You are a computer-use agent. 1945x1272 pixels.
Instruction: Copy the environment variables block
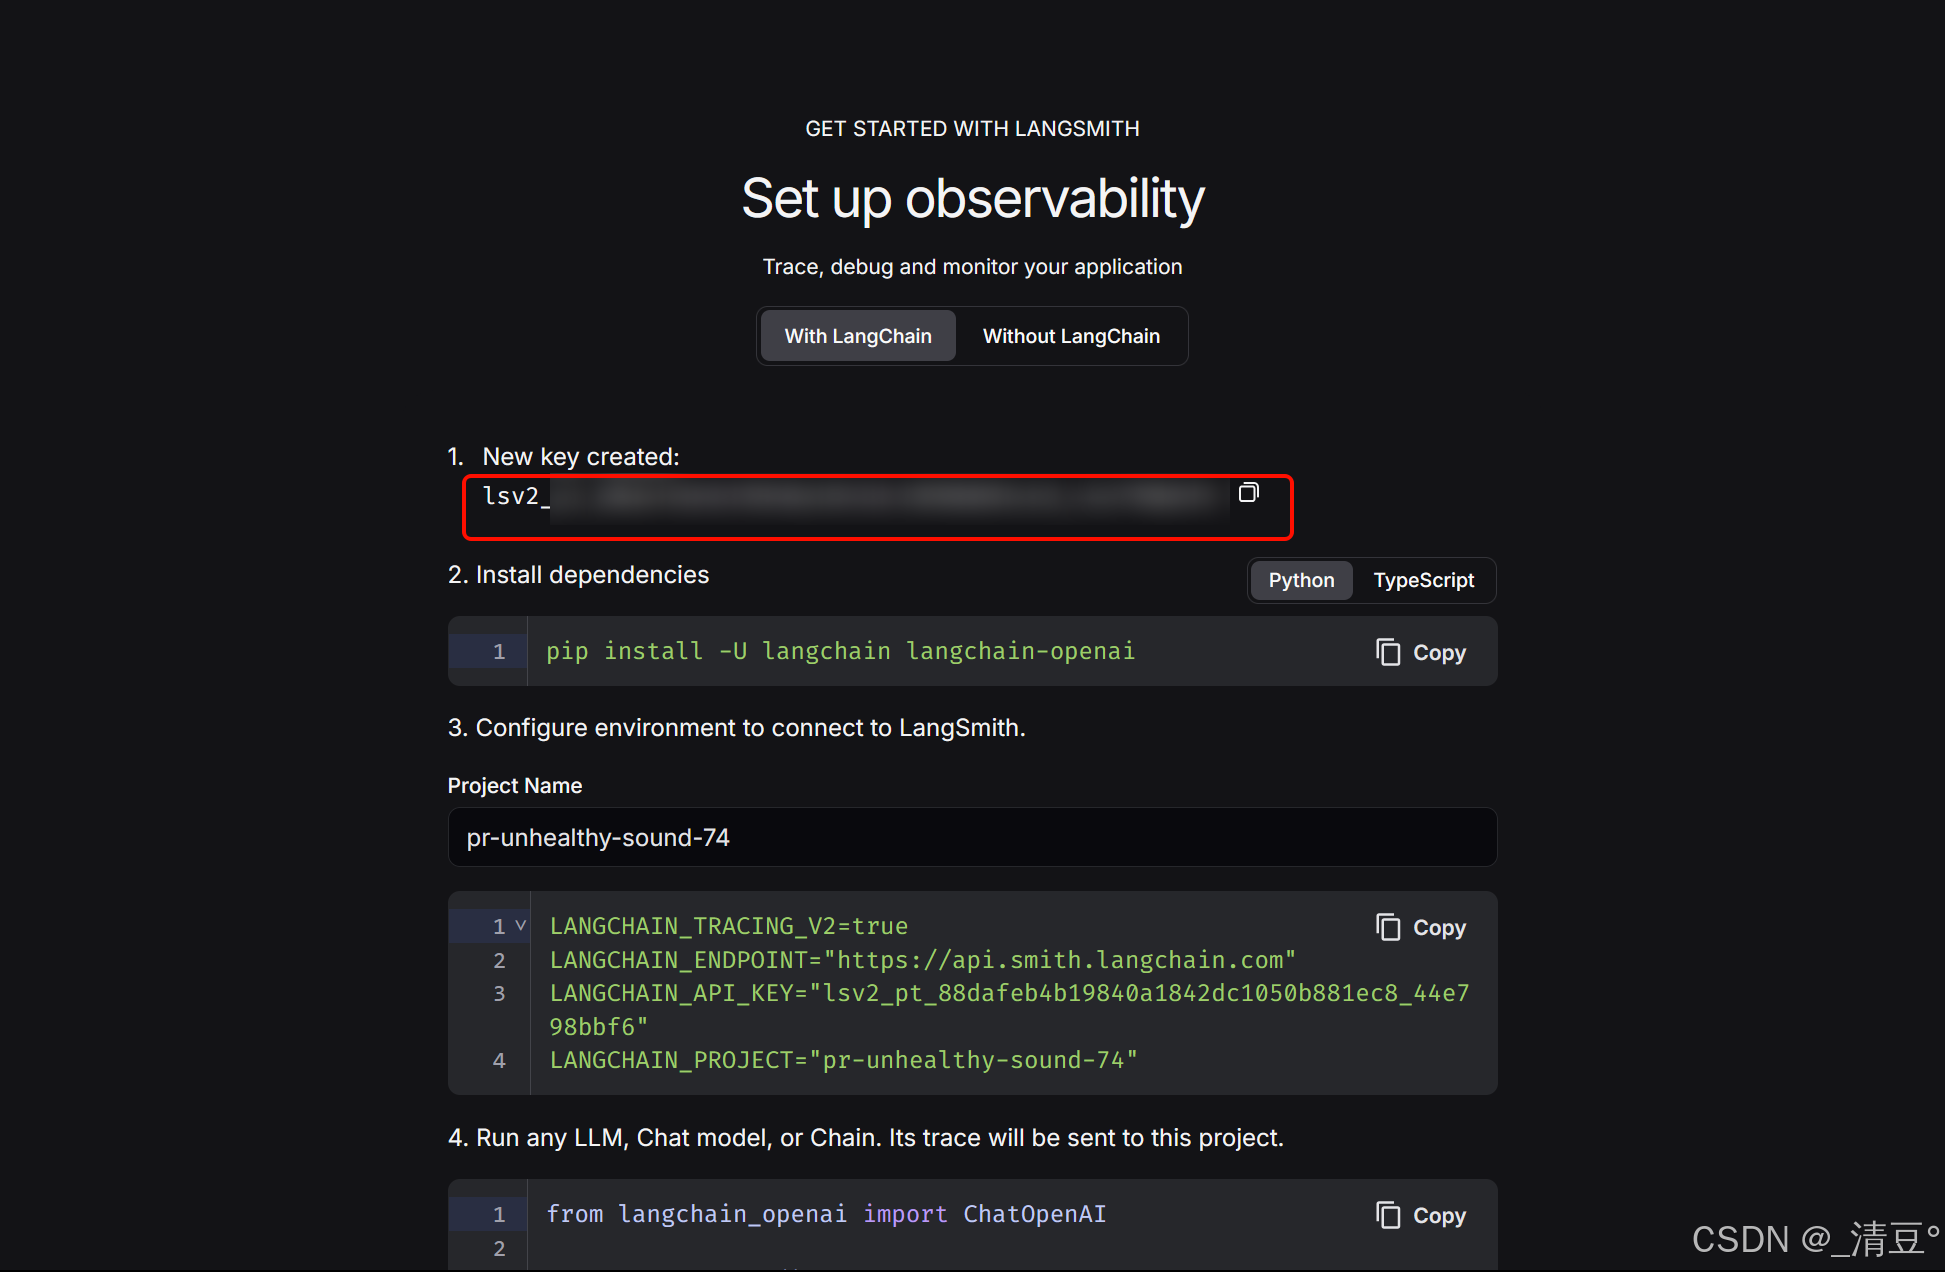[1421, 927]
